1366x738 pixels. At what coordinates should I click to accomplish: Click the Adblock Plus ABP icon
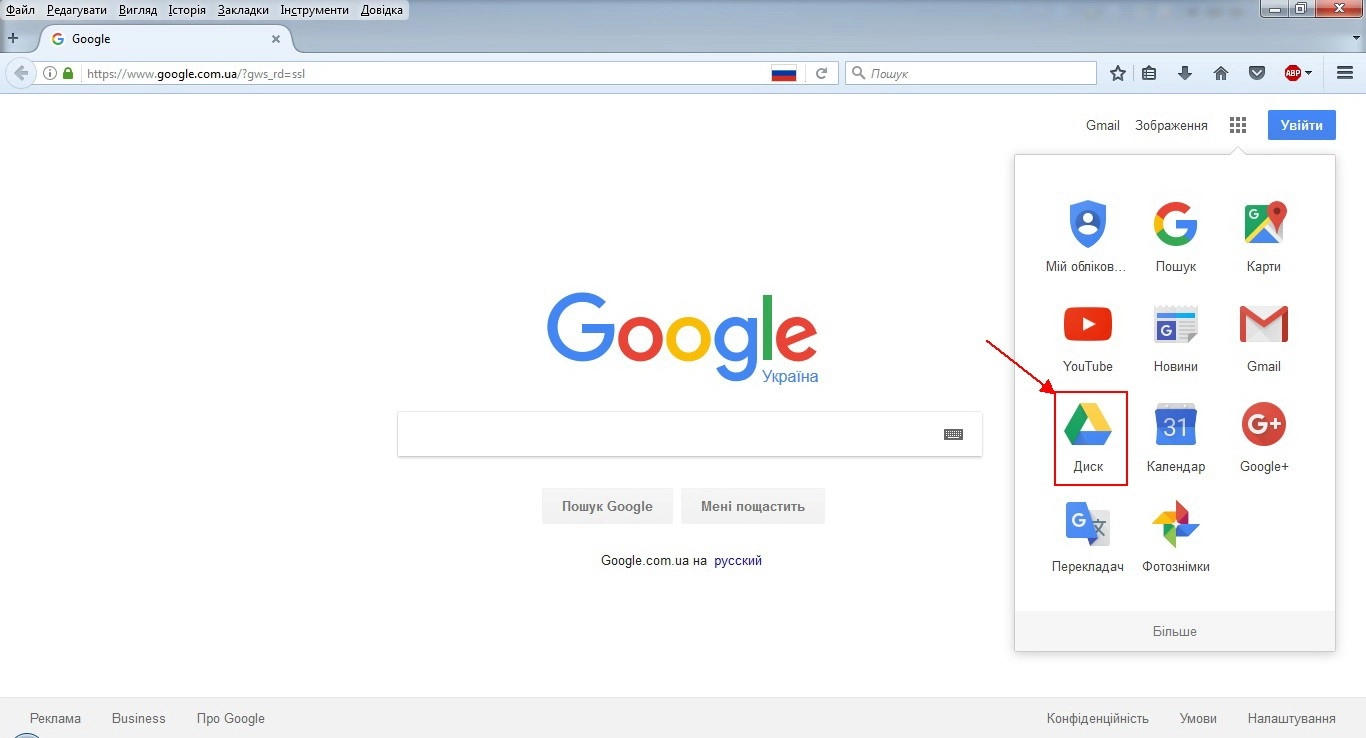1292,73
